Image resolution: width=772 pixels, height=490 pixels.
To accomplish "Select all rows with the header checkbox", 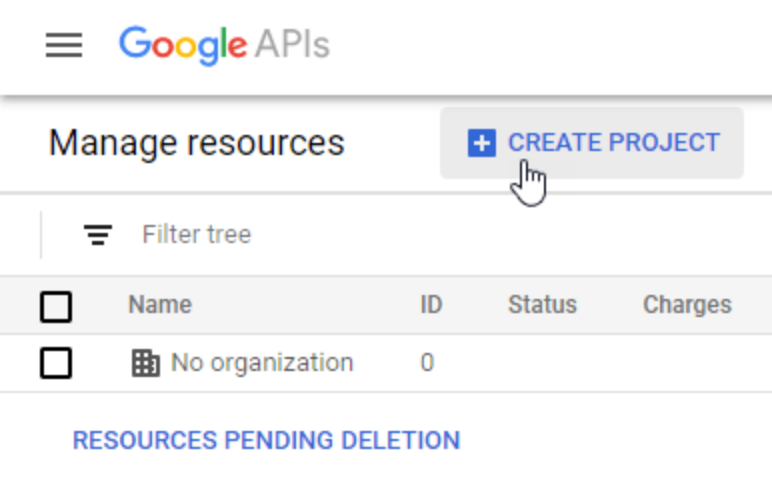I will coord(56,305).
